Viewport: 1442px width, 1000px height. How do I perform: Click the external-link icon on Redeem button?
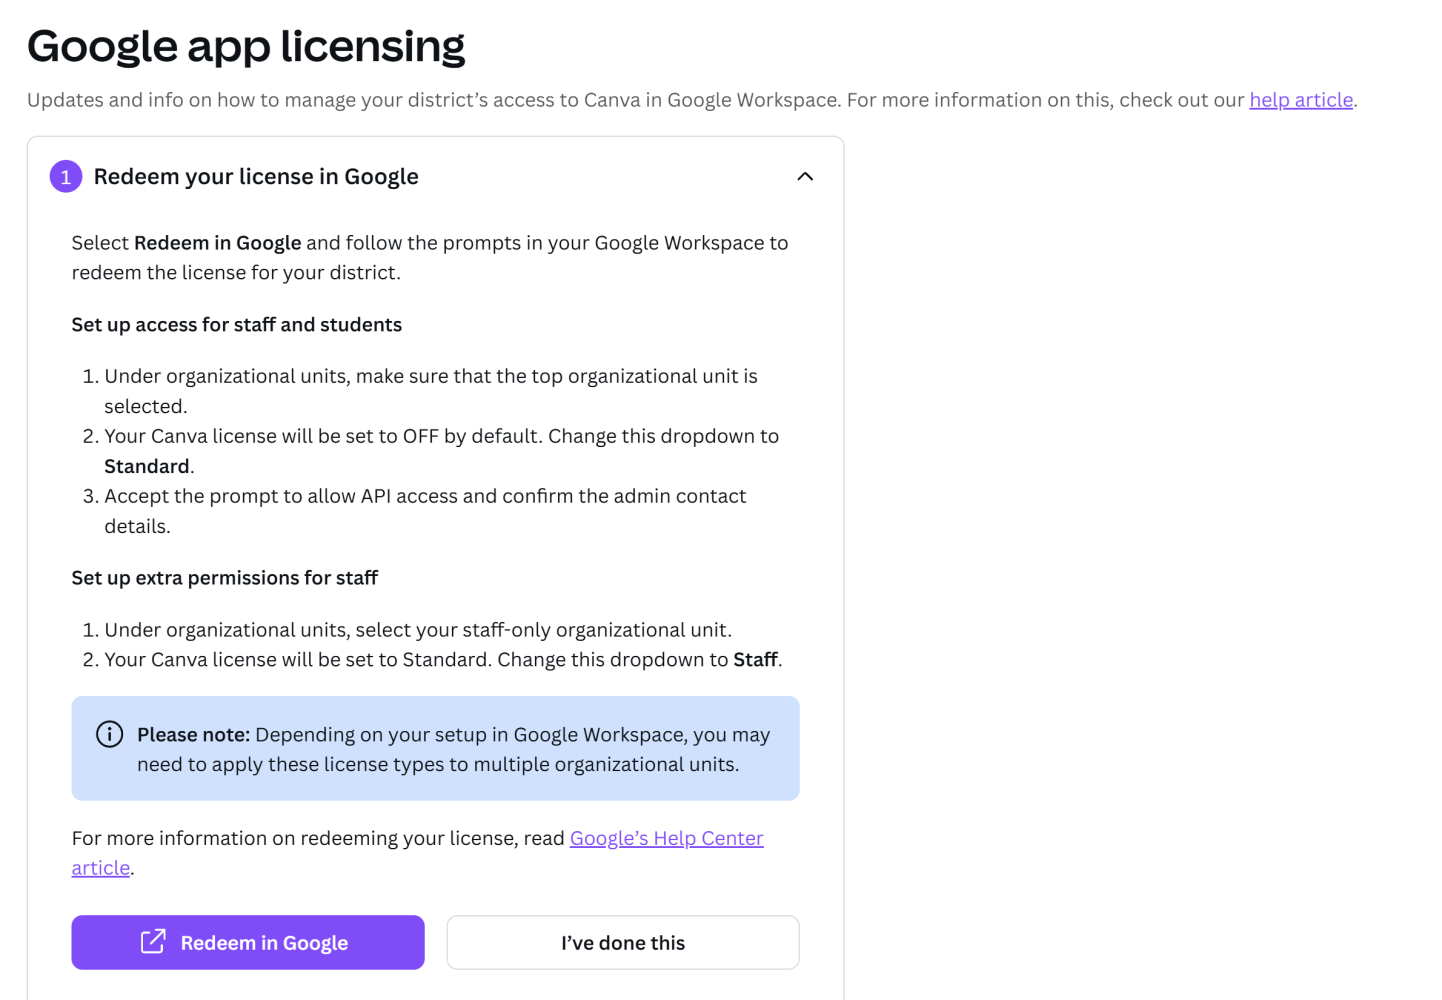153,941
